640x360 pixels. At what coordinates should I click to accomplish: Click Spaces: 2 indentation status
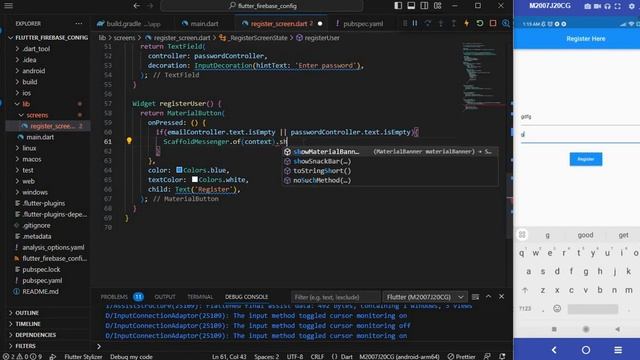click(267, 356)
